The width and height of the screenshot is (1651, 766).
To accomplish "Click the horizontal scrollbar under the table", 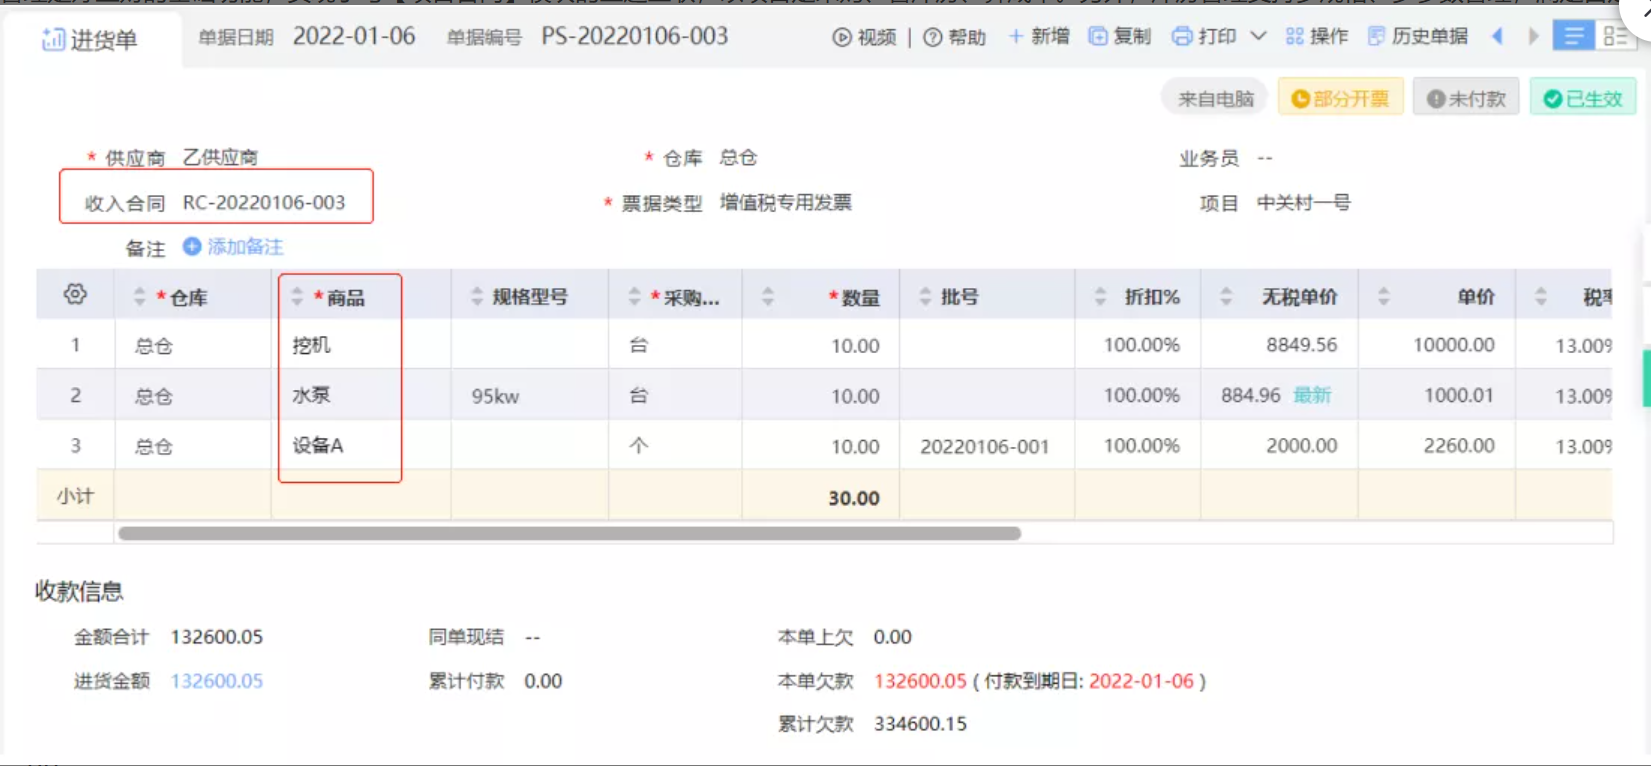I will tap(569, 534).
